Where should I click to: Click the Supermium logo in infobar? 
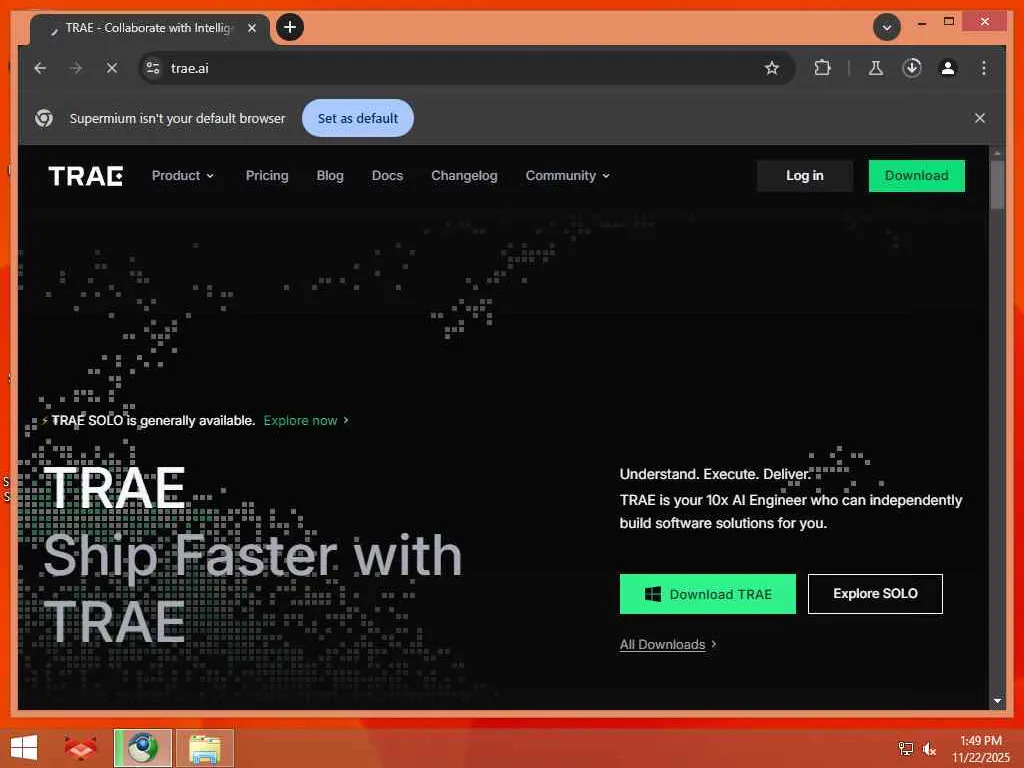44,118
